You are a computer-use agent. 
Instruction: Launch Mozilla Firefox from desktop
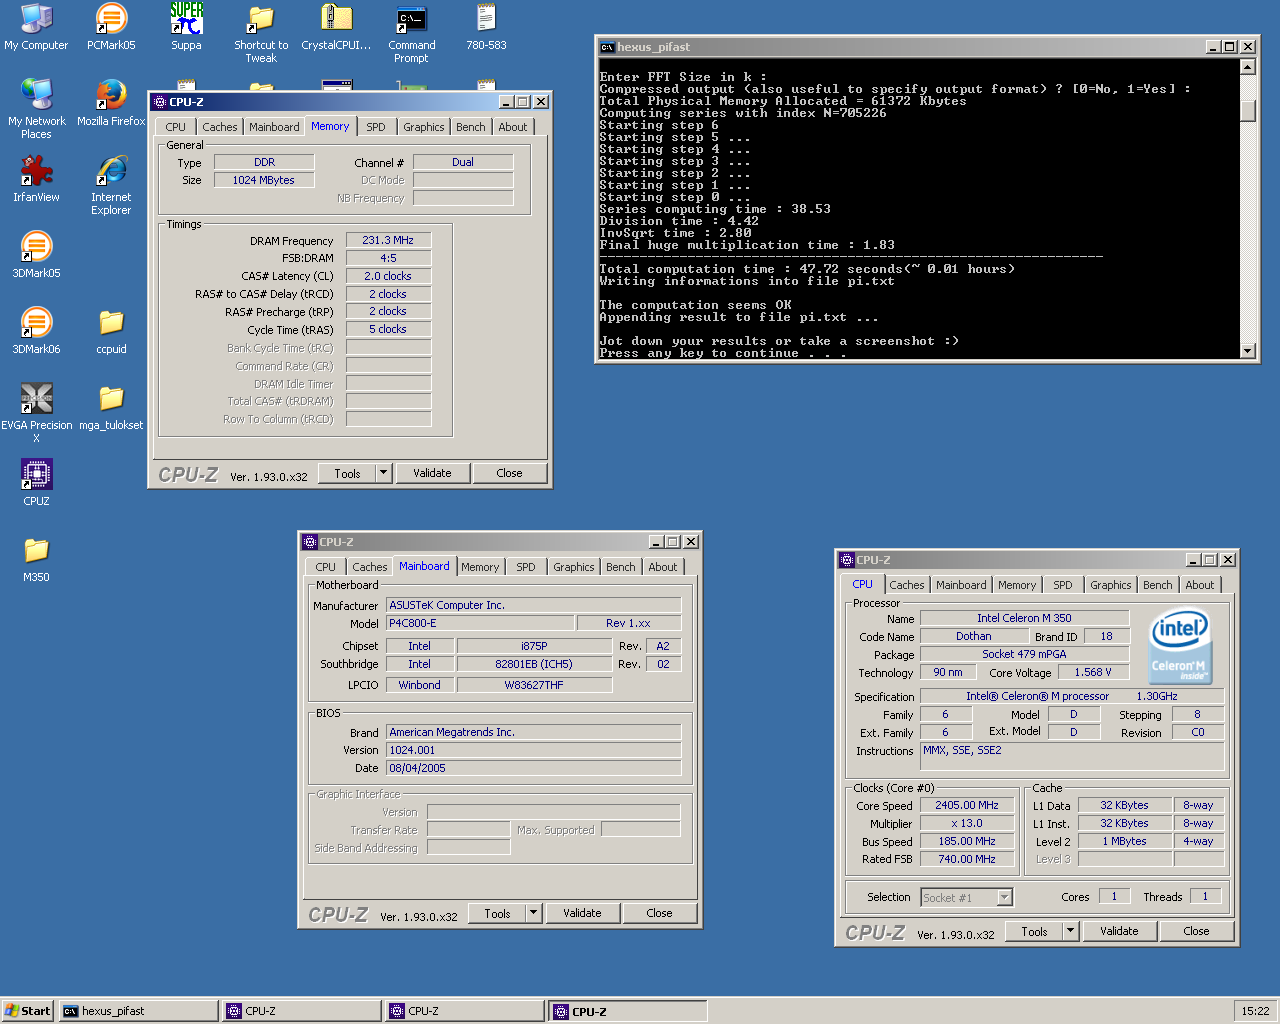pos(111,103)
